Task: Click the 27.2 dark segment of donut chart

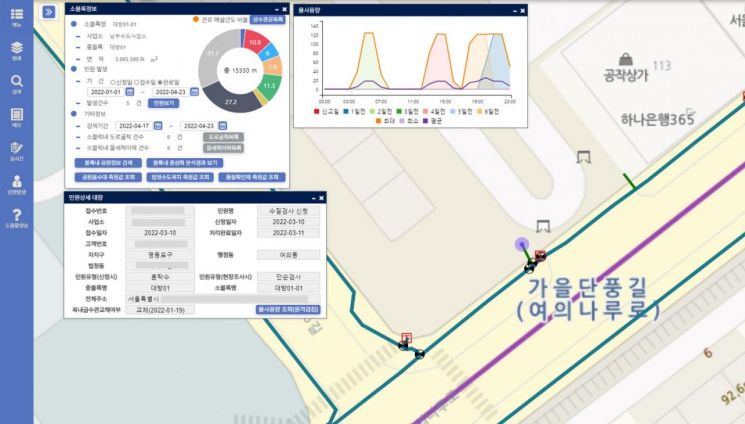Action: tap(230, 101)
